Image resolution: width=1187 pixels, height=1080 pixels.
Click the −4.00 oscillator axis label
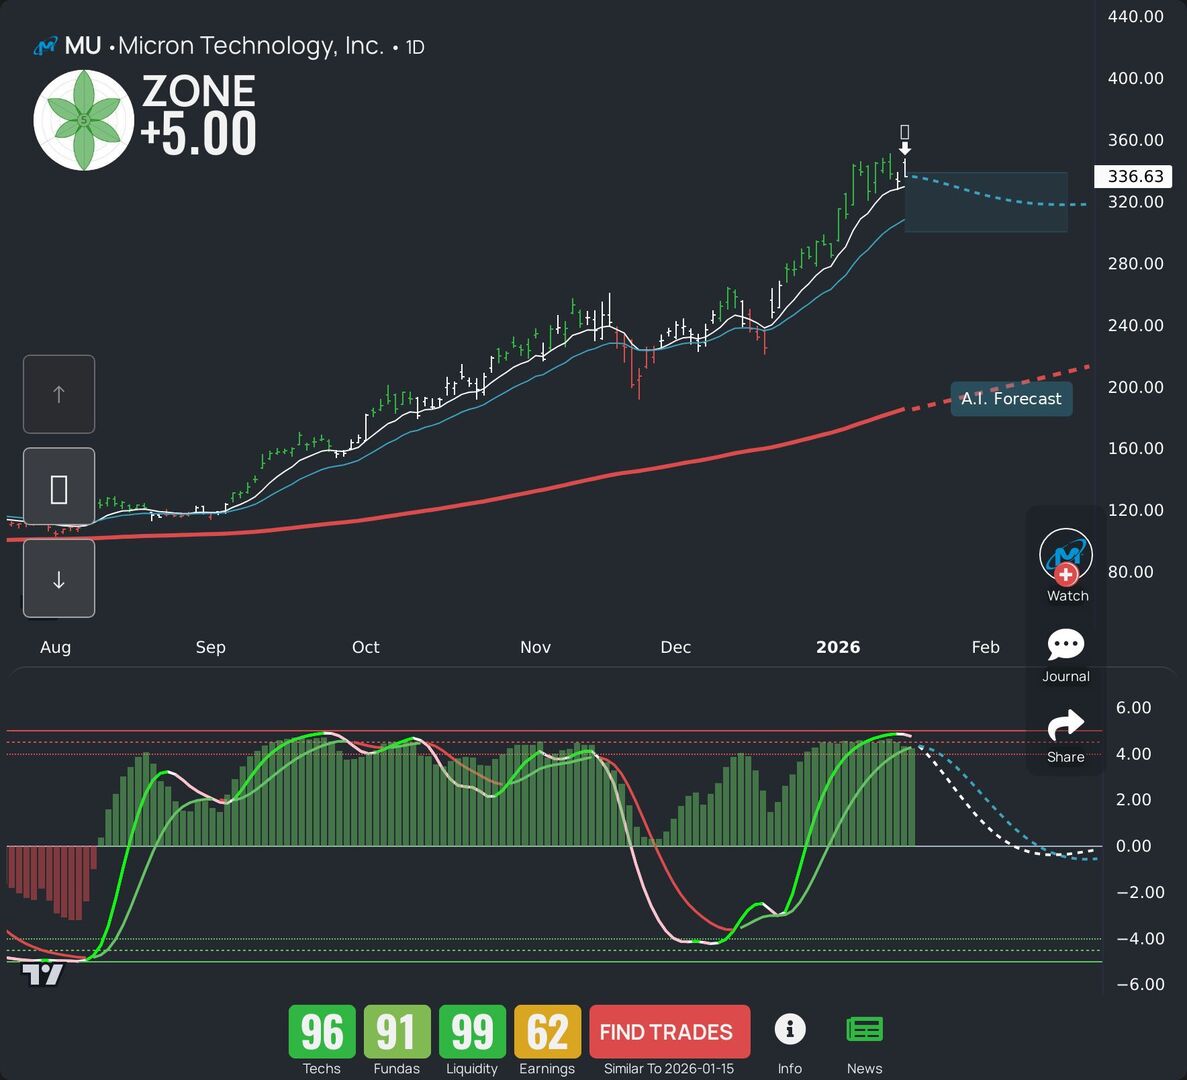[1140, 938]
